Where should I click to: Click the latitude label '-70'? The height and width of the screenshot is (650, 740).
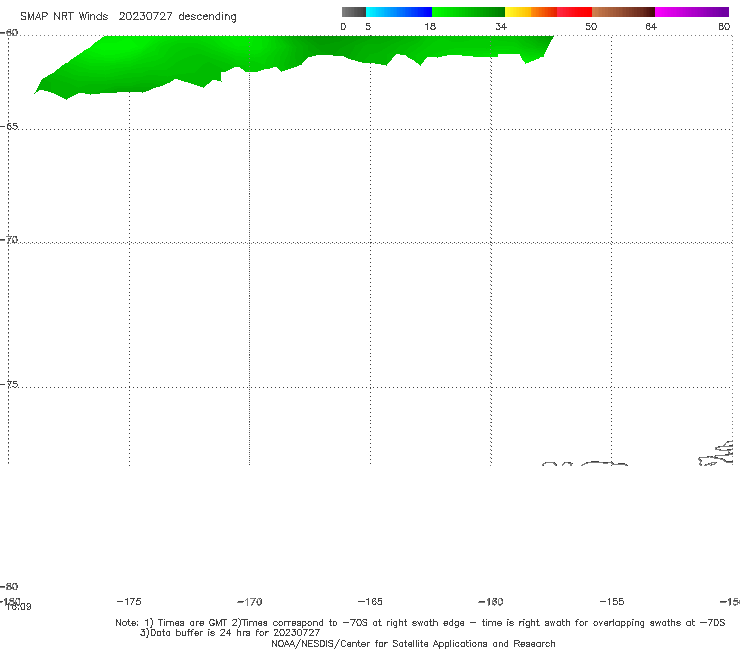pyautogui.click(x=9, y=240)
